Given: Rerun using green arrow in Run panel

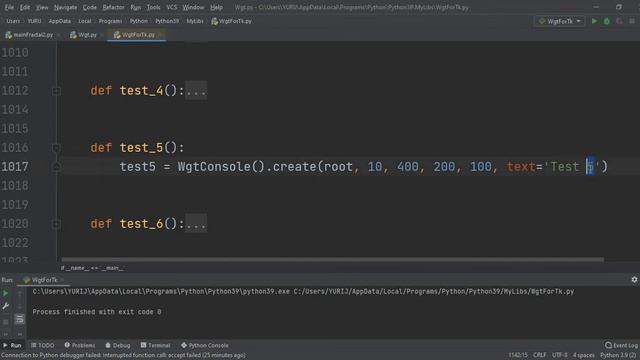Looking at the screenshot, I should pyautogui.click(x=6, y=293).
